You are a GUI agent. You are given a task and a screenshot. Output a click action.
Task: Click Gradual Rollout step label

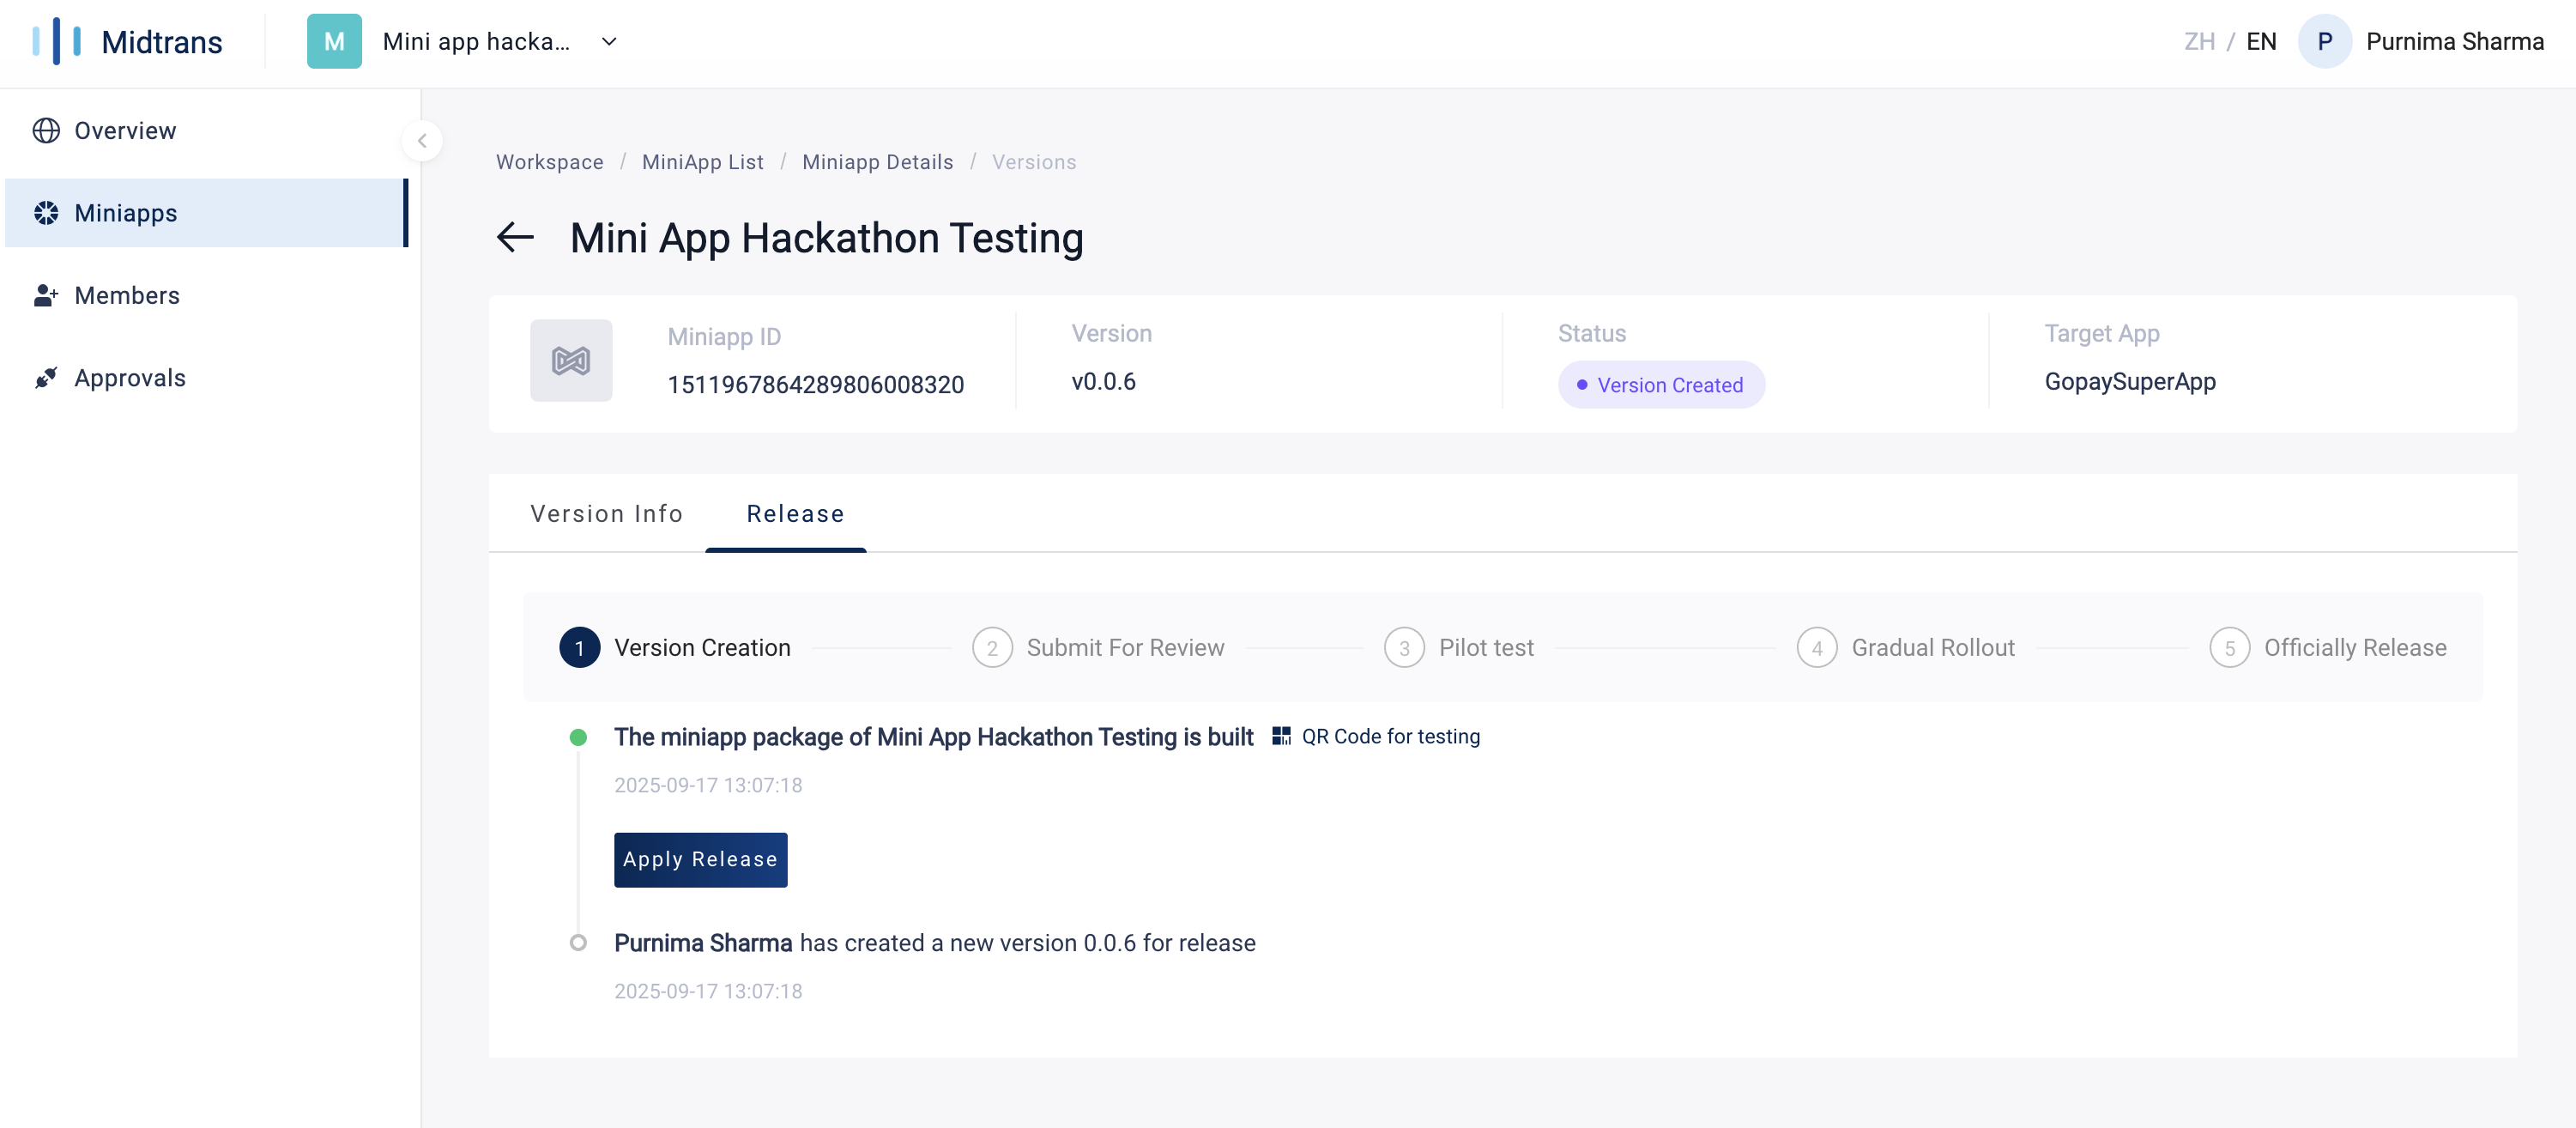tap(1933, 648)
